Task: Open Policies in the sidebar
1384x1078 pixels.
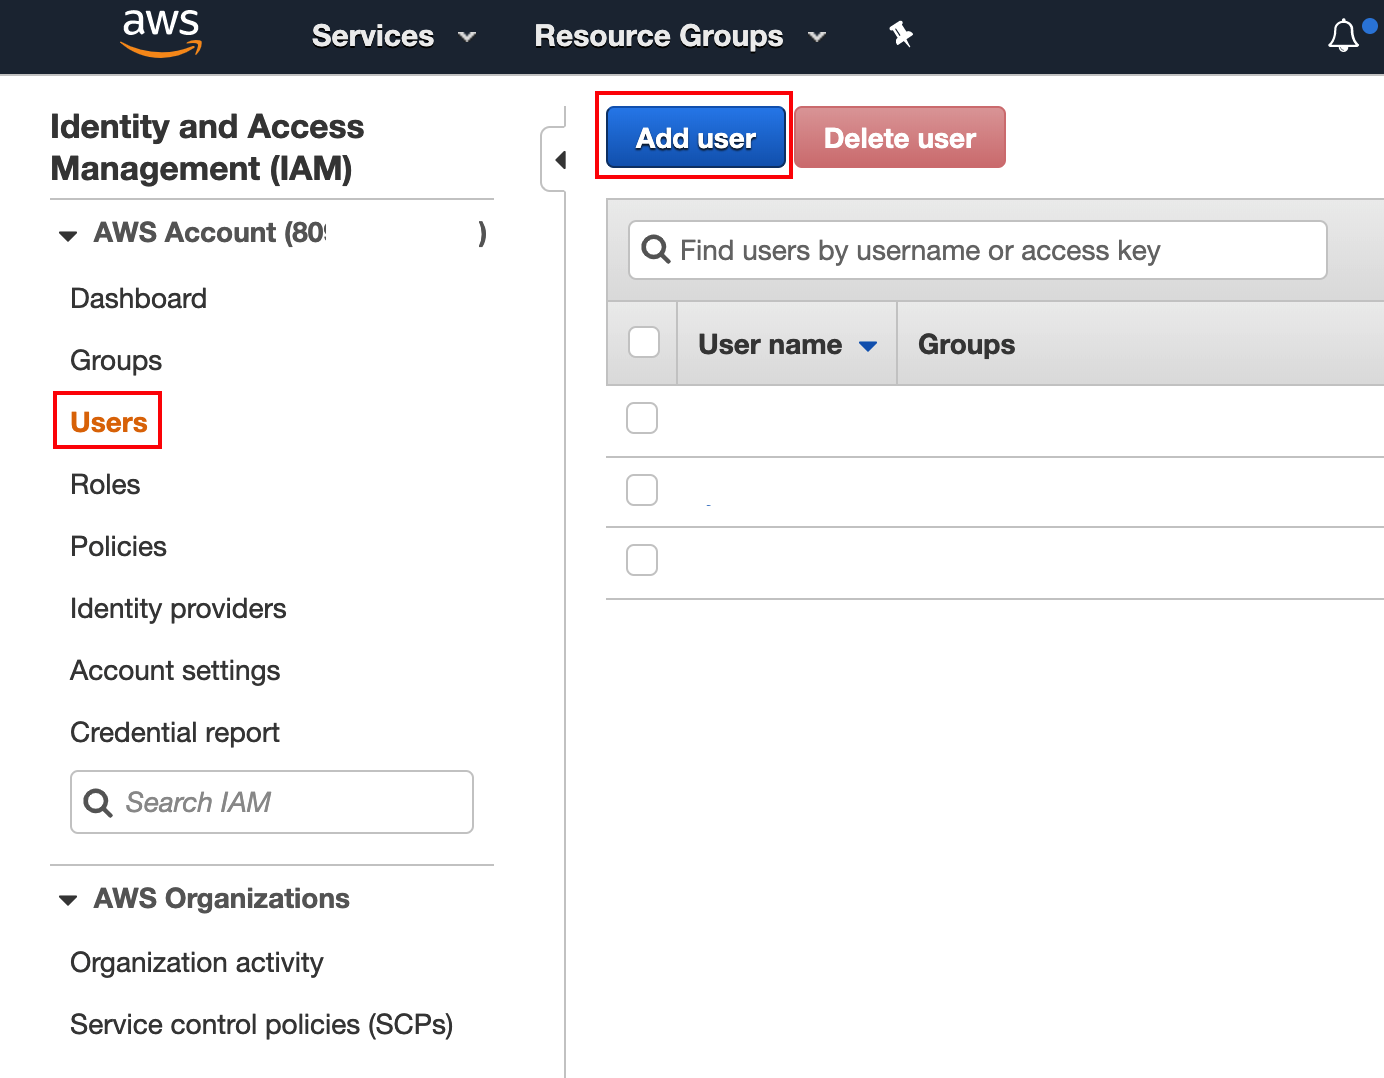Action: pos(118,547)
